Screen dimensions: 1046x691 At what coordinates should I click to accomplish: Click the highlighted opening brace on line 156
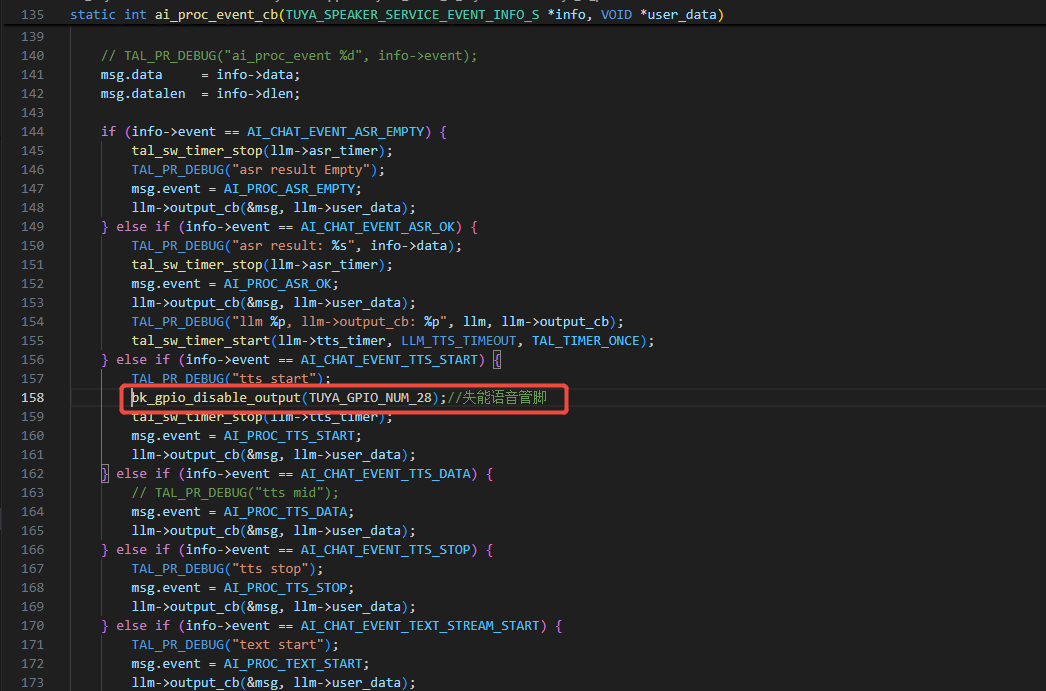click(x=497, y=360)
